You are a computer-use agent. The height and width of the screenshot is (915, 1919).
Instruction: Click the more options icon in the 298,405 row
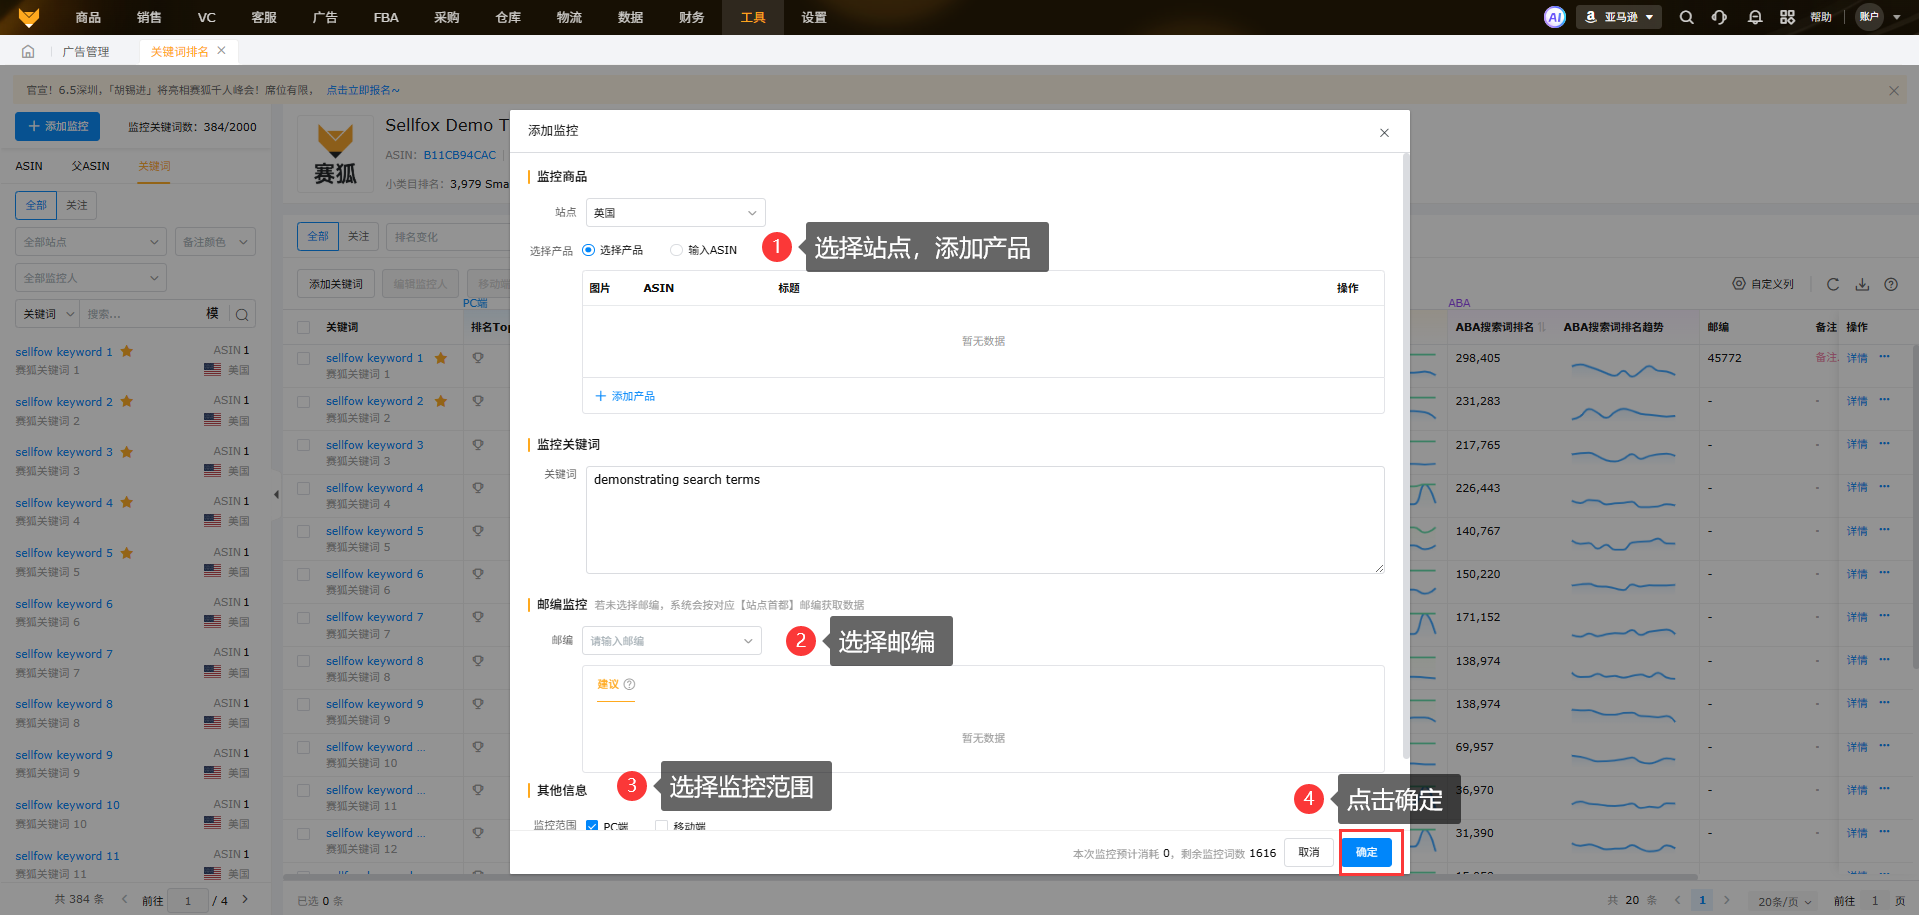pyautogui.click(x=1884, y=357)
